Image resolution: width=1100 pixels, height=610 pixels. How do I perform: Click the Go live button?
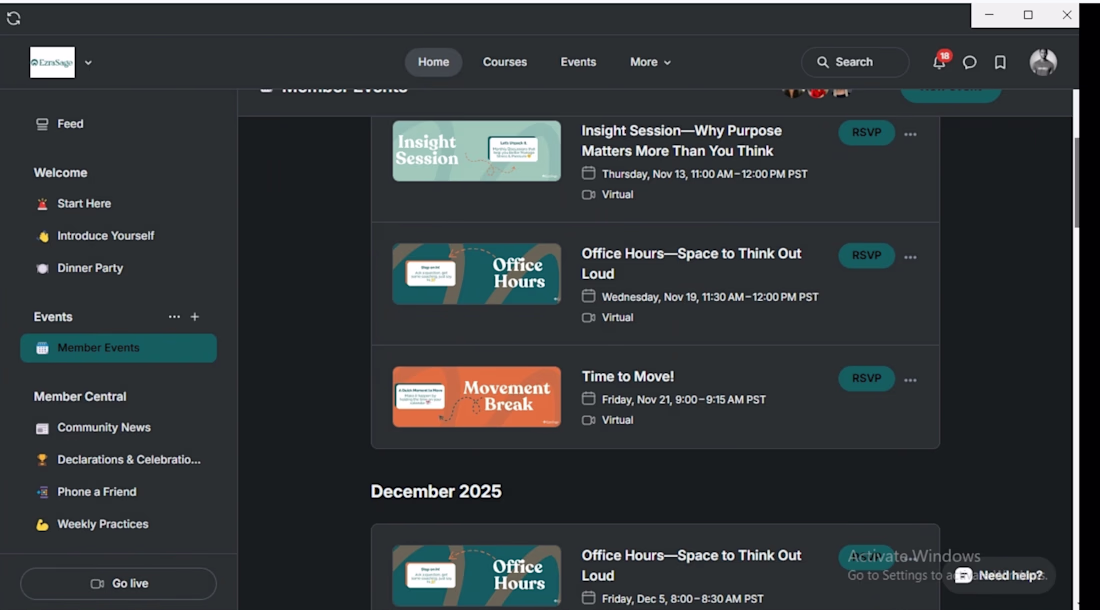click(x=118, y=583)
